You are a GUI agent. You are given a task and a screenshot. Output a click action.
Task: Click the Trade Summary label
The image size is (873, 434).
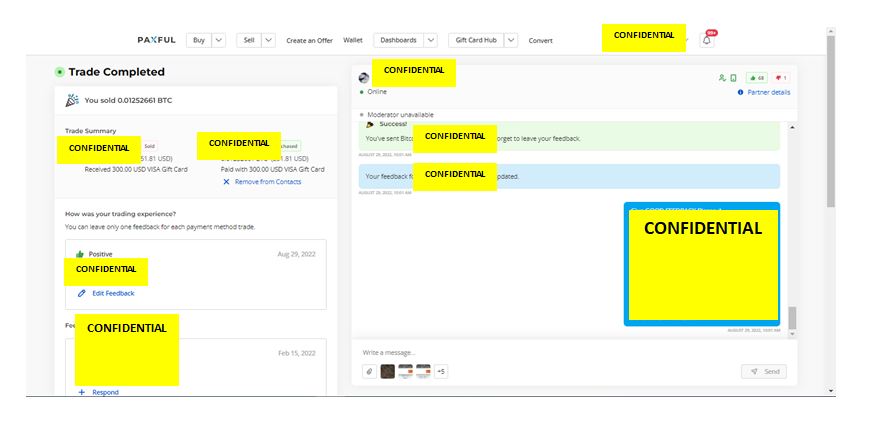91,131
